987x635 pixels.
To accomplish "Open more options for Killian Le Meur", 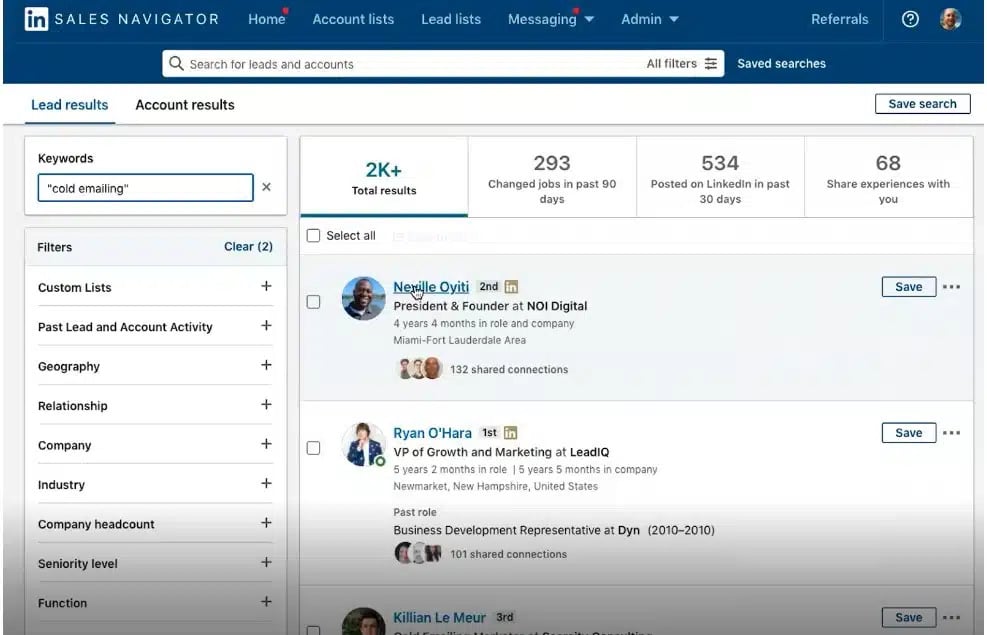I will [x=951, y=617].
